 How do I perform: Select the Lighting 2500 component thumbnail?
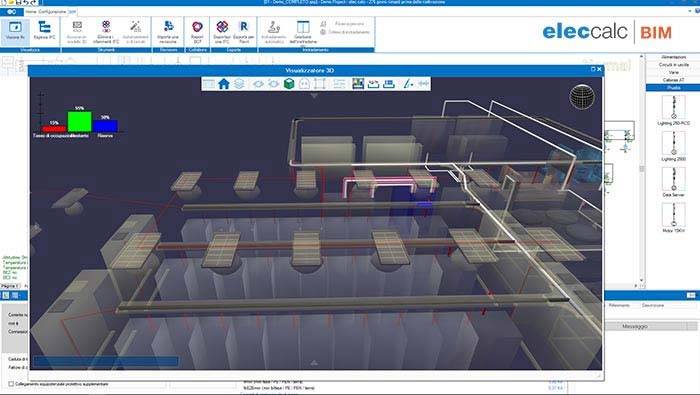click(x=674, y=143)
